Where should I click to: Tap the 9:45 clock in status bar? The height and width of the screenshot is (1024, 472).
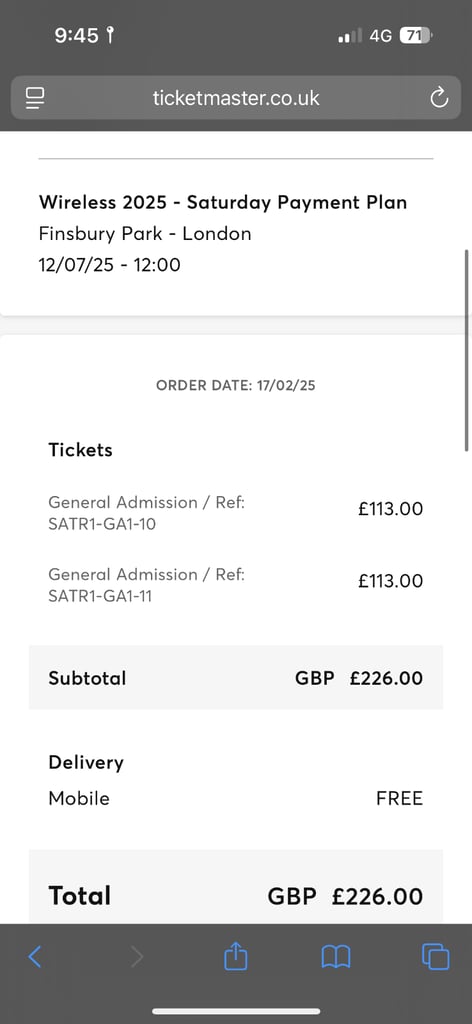coord(76,36)
